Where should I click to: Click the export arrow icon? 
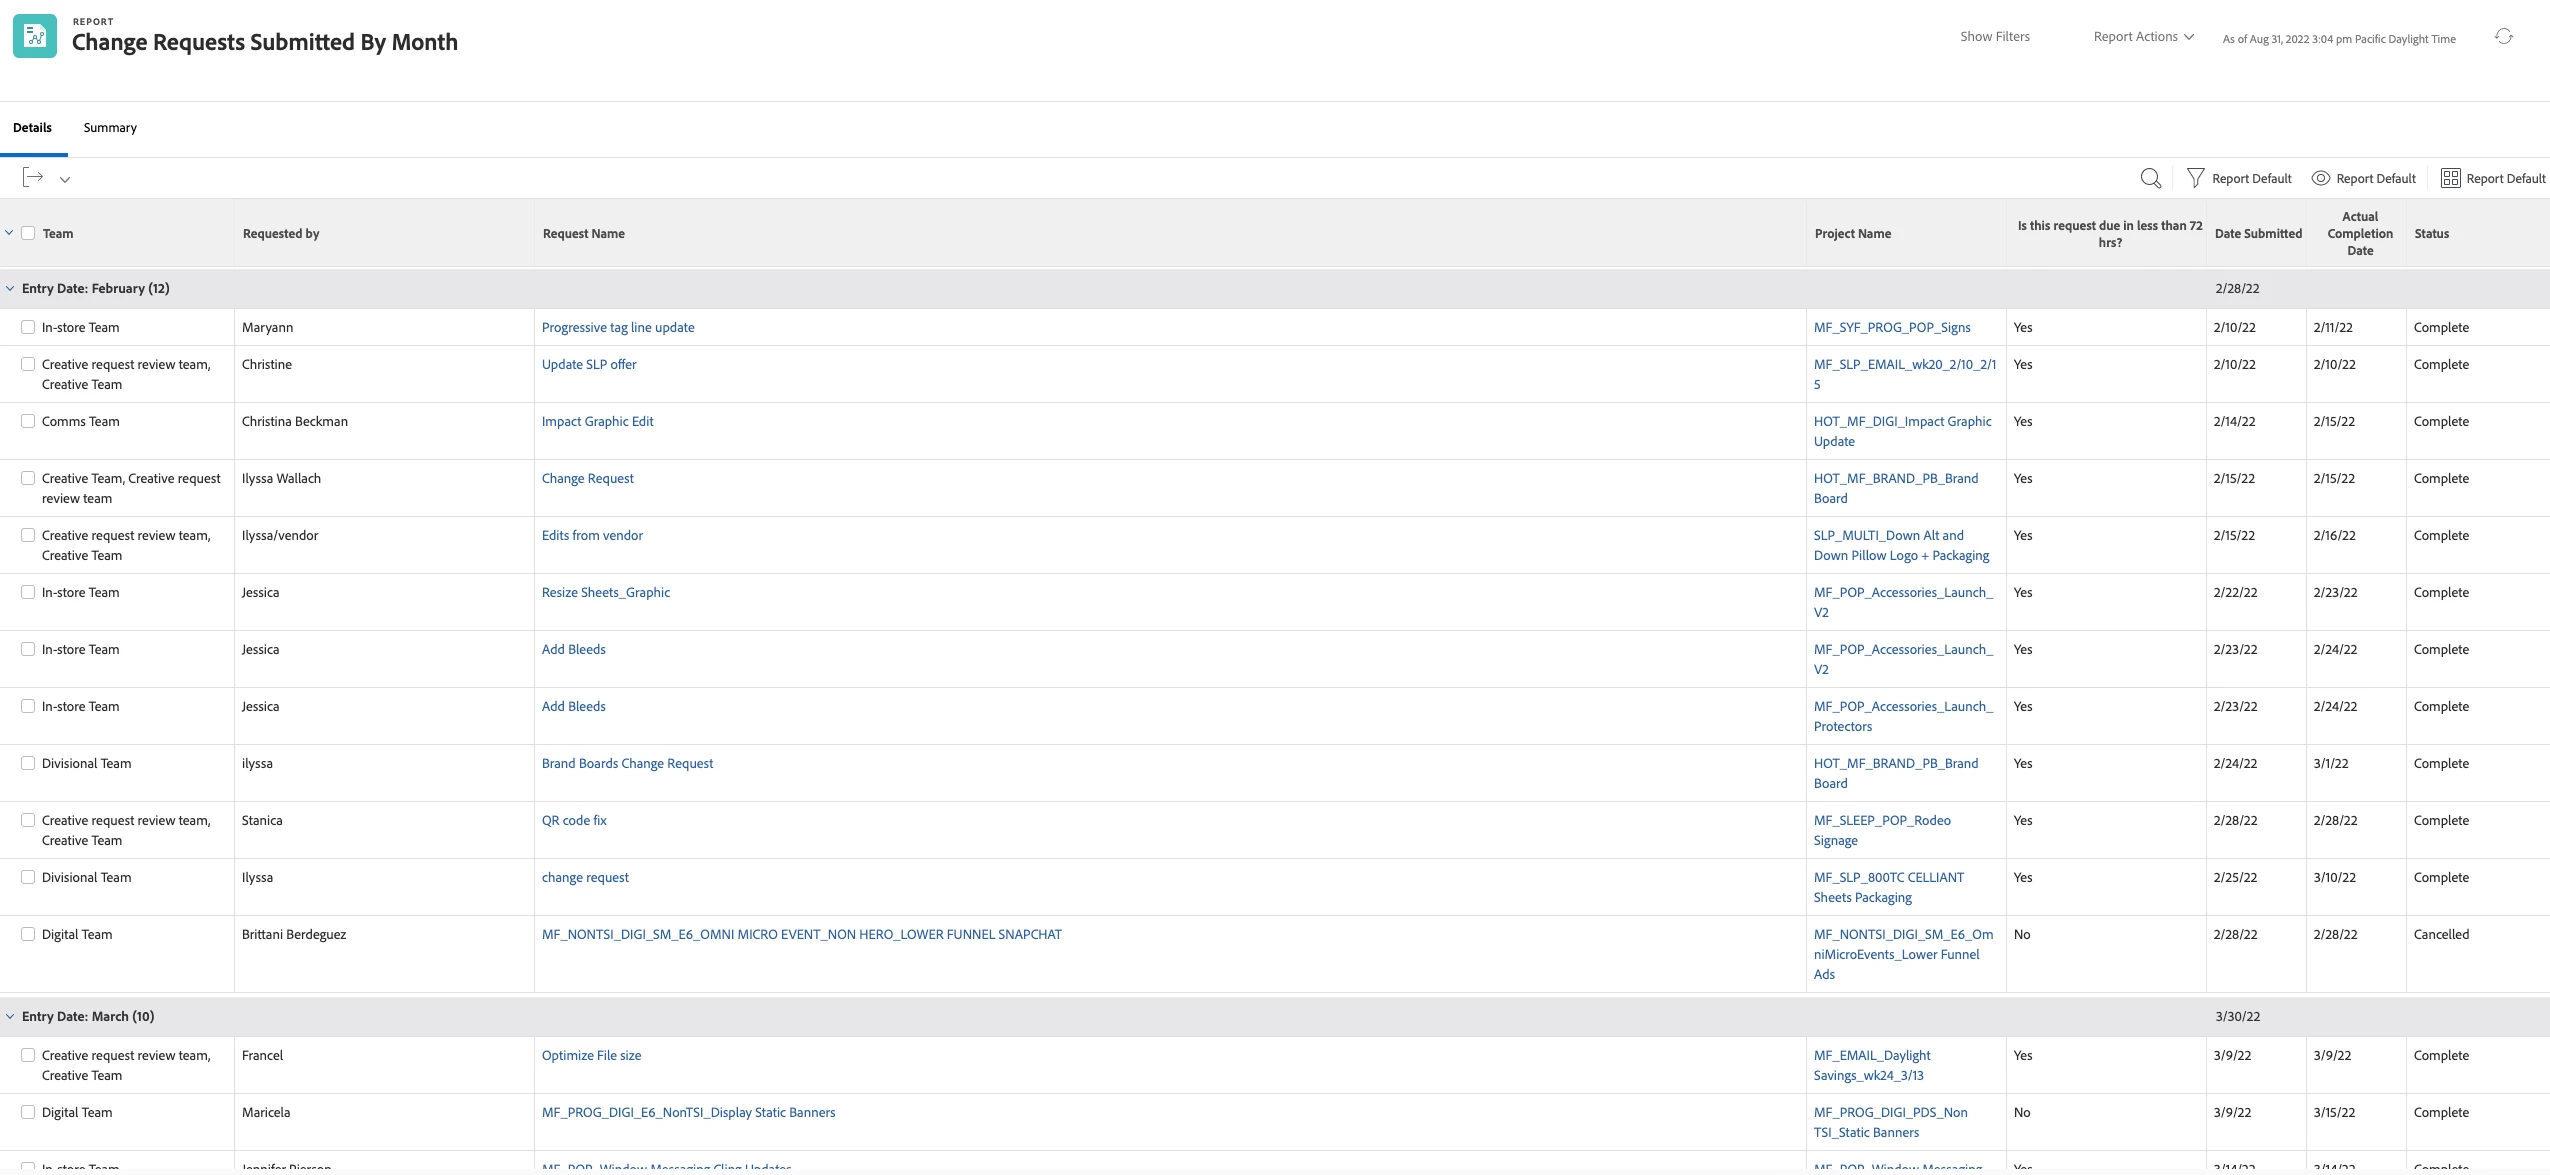click(x=32, y=178)
